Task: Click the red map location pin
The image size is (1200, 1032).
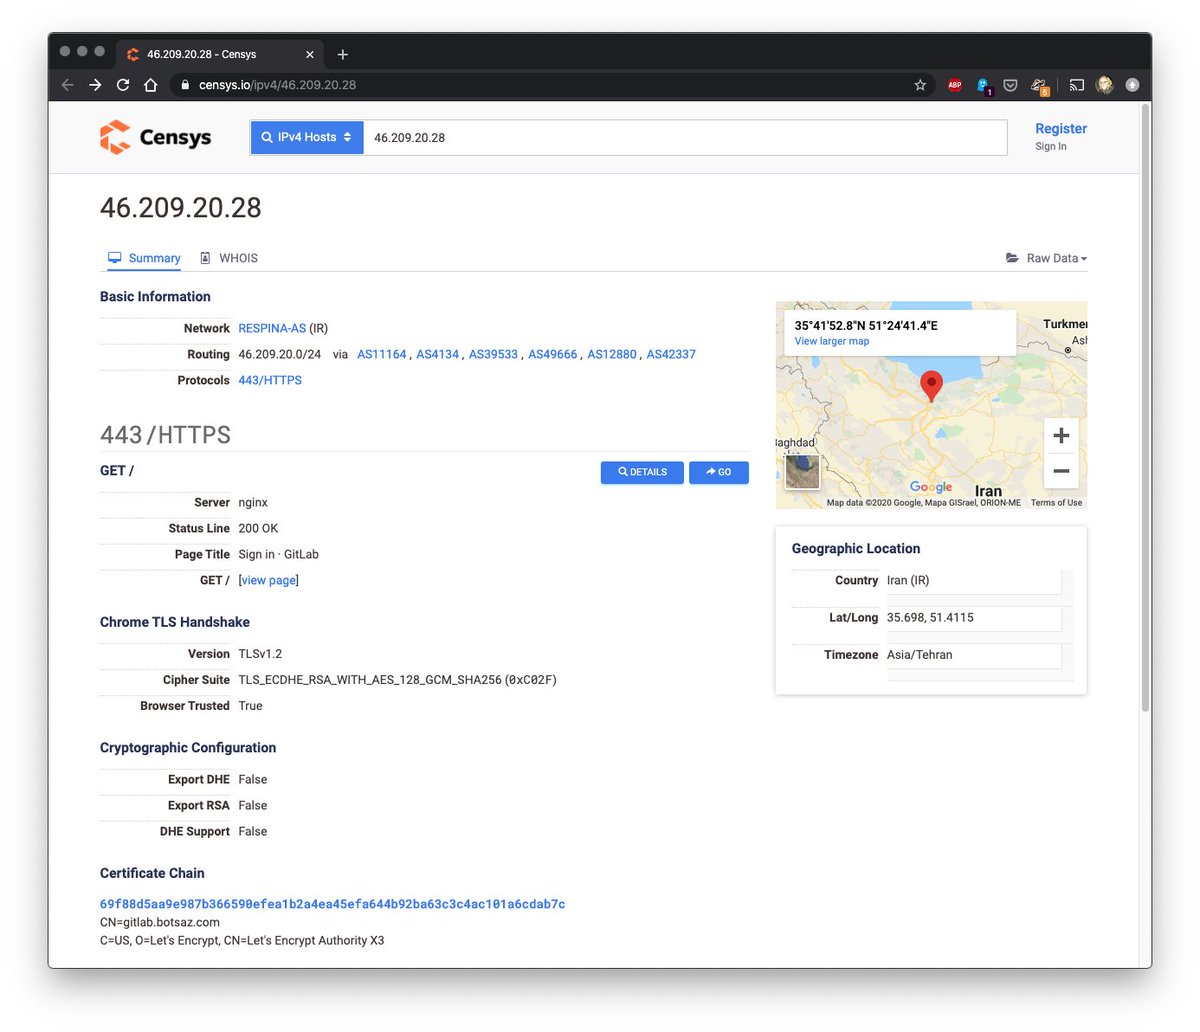Action: tap(931, 385)
